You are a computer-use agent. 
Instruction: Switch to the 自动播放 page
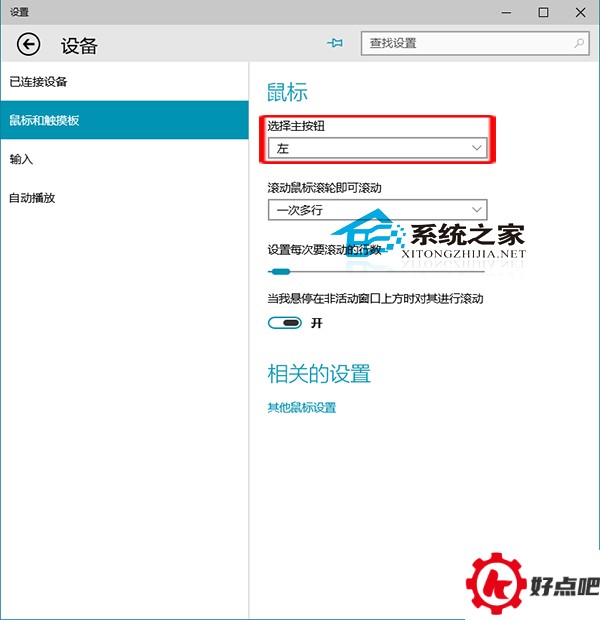point(124,198)
